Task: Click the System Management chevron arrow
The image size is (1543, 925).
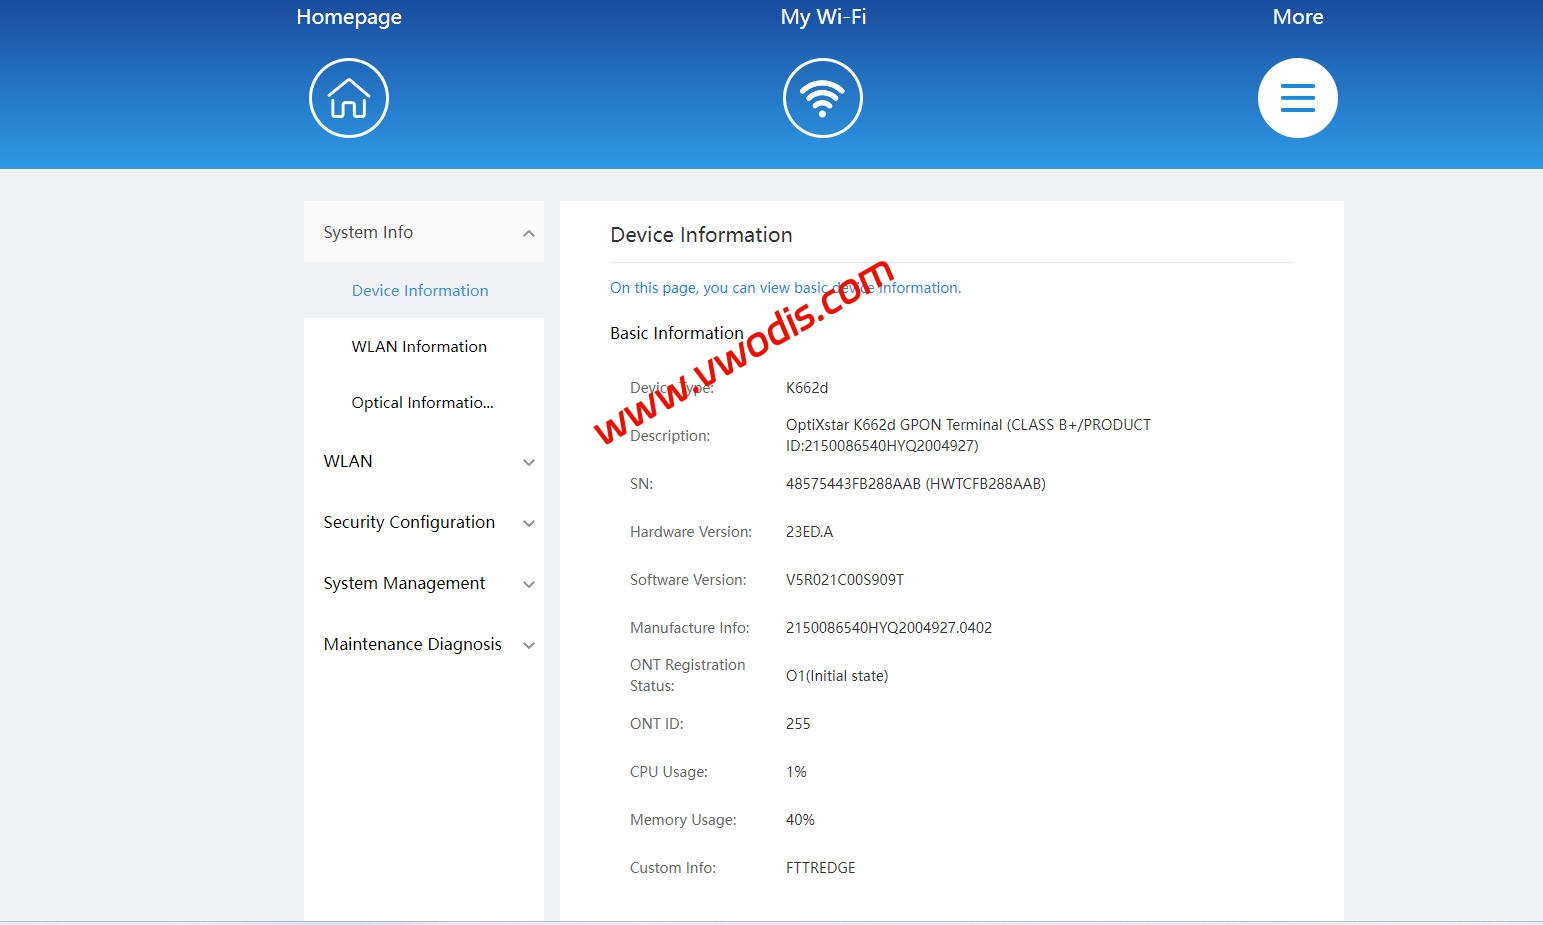Action: (x=529, y=585)
